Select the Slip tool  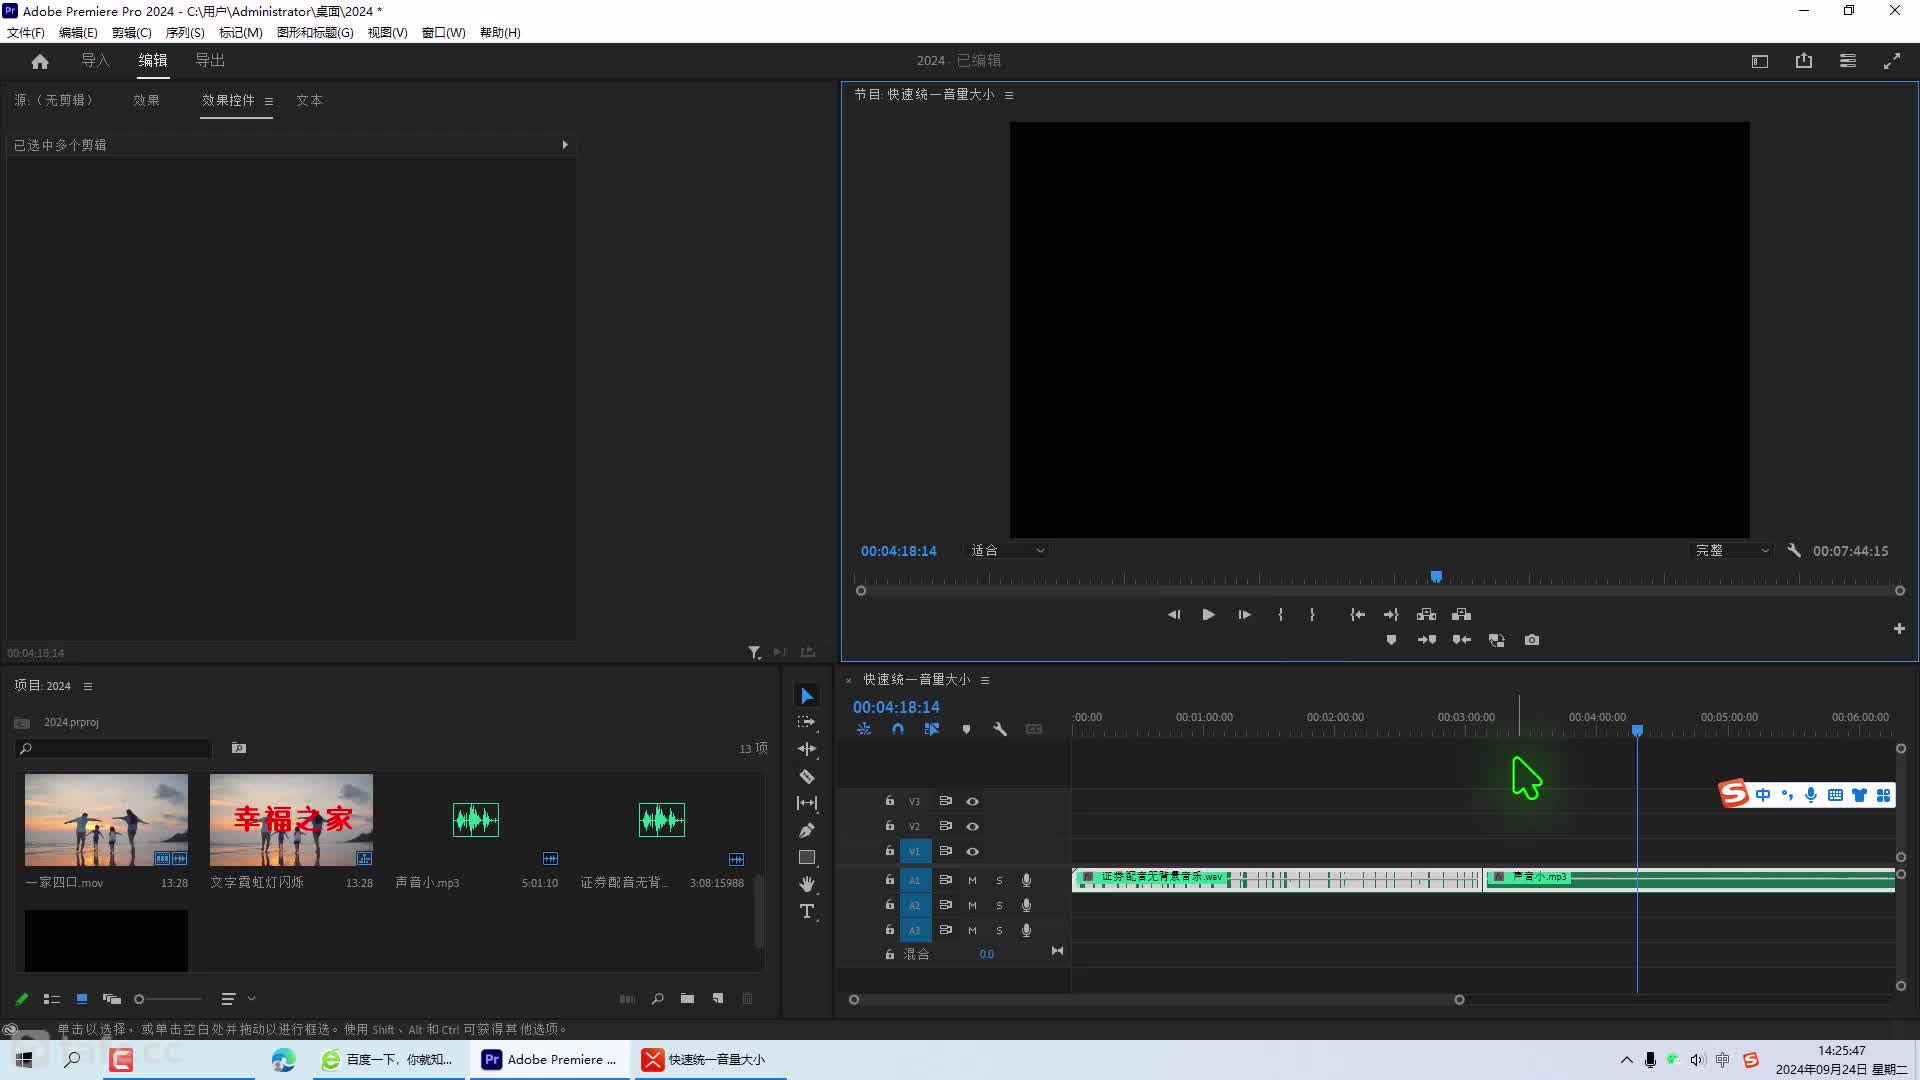(807, 803)
